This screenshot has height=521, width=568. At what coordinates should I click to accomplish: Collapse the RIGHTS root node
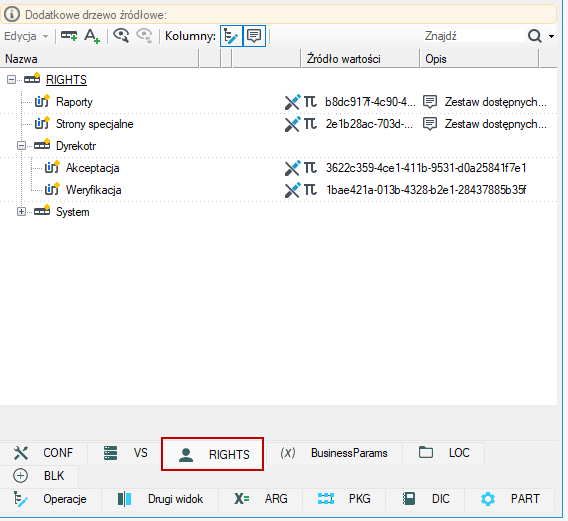pos(12,79)
